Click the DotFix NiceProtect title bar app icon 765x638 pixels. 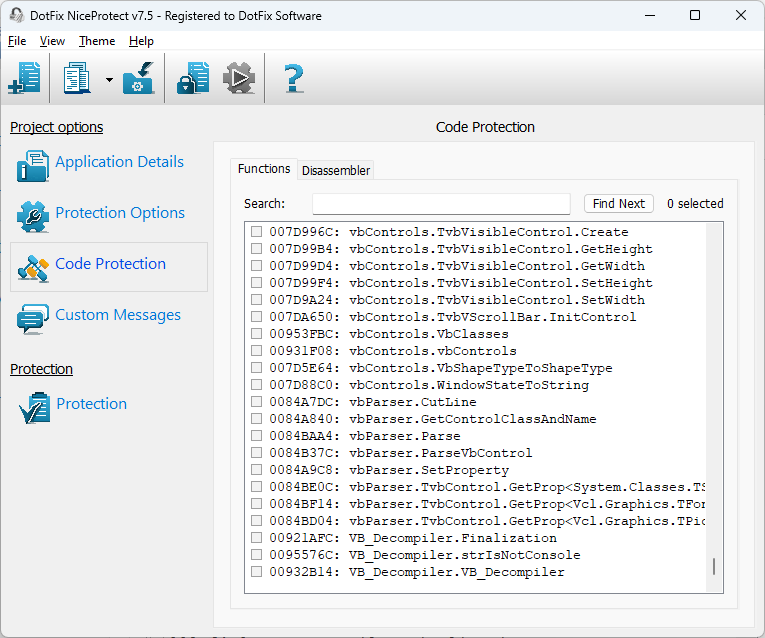pyautogui.click(x=17, y=15)
